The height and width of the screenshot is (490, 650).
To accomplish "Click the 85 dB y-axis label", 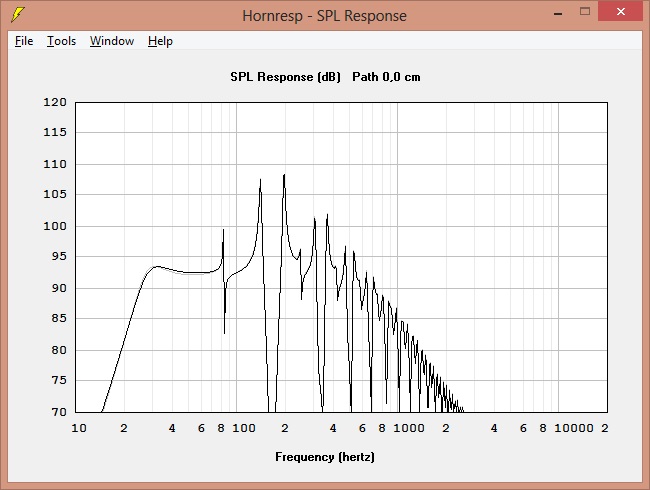I will pos(59,318).
